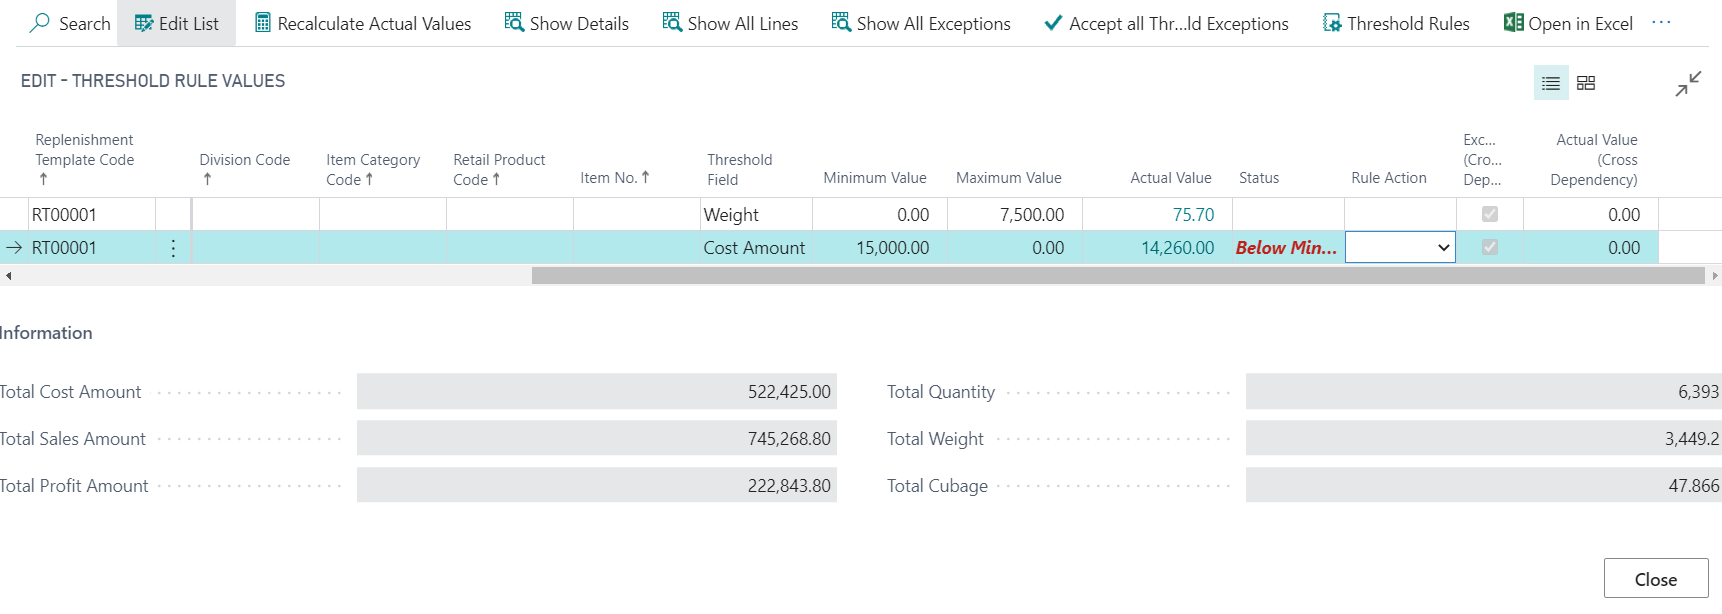Open the 14,260.00 actual value link
Image resolution: width=1722 pixels, height=614 pixels.
1177,248
